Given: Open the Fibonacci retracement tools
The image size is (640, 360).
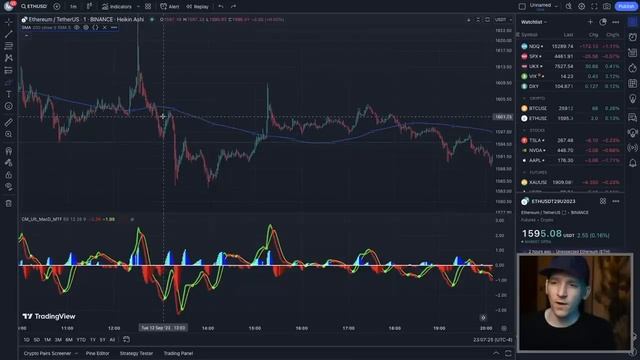Looking at the screenshot, I should [x=9, y=46].
